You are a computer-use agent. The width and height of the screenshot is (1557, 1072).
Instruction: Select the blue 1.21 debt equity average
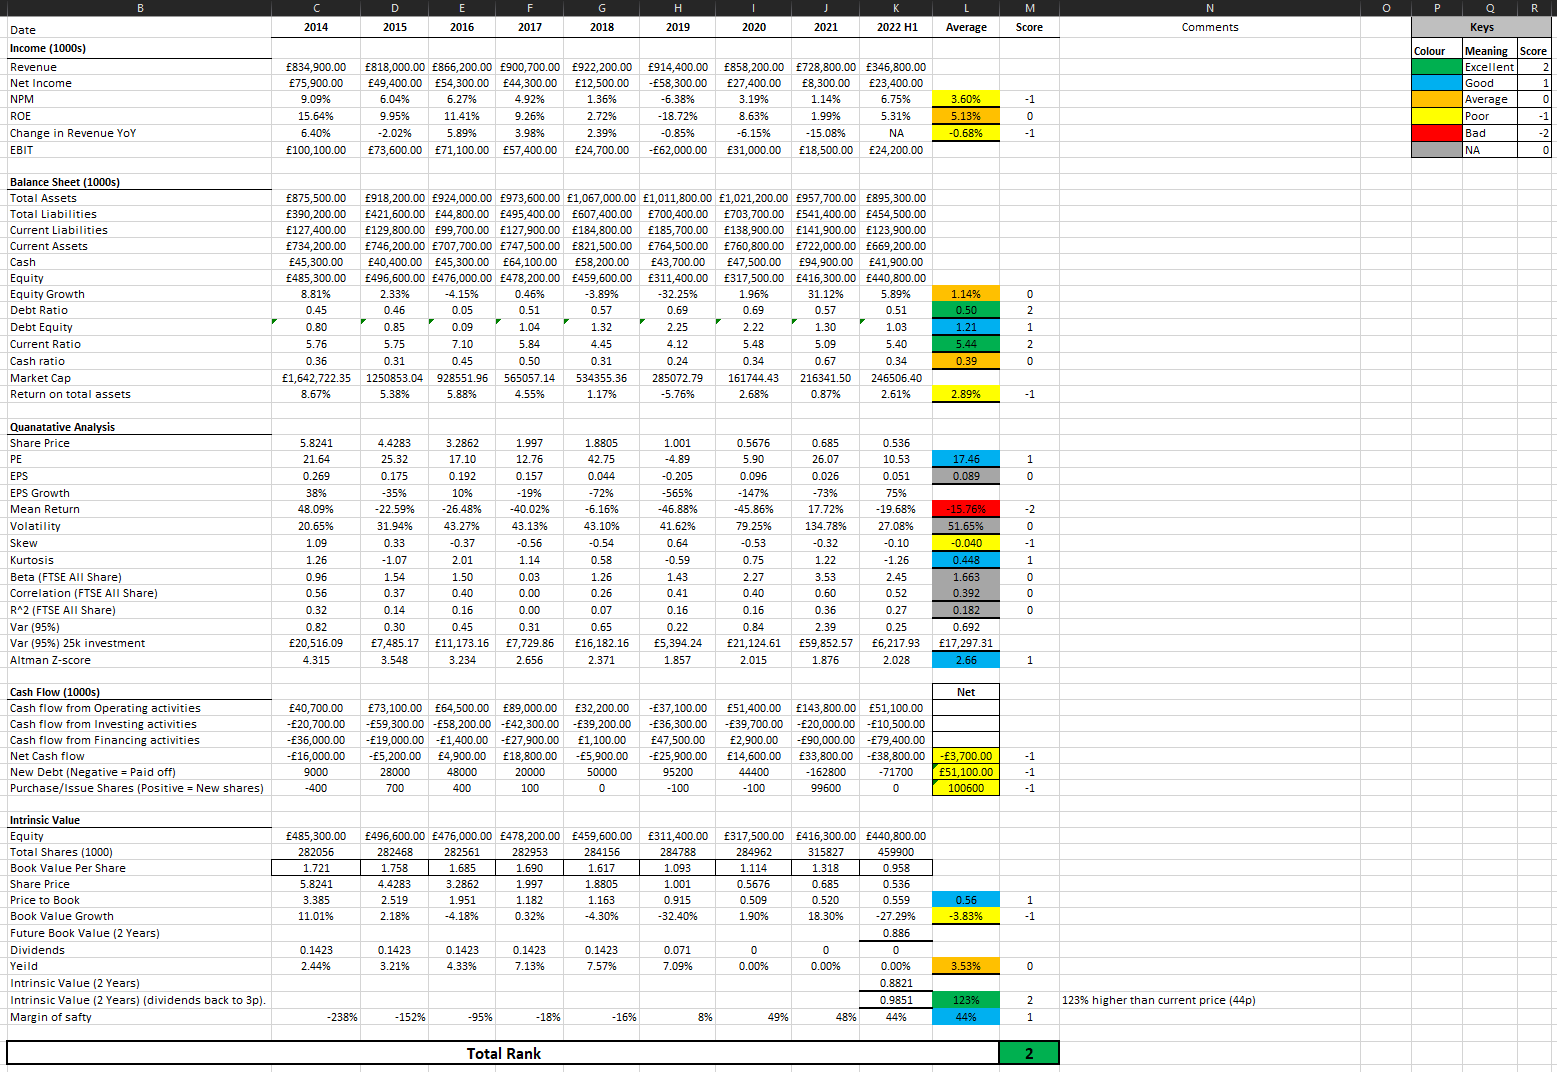966,327
